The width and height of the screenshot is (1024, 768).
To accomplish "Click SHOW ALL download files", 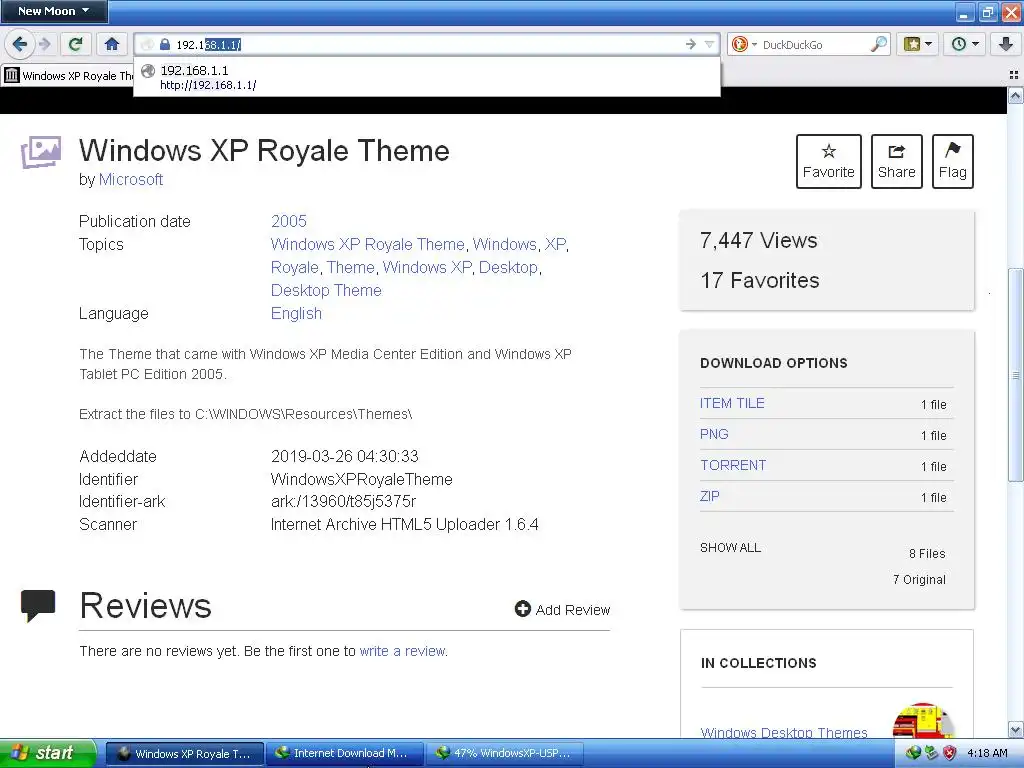I will [730, 548].
